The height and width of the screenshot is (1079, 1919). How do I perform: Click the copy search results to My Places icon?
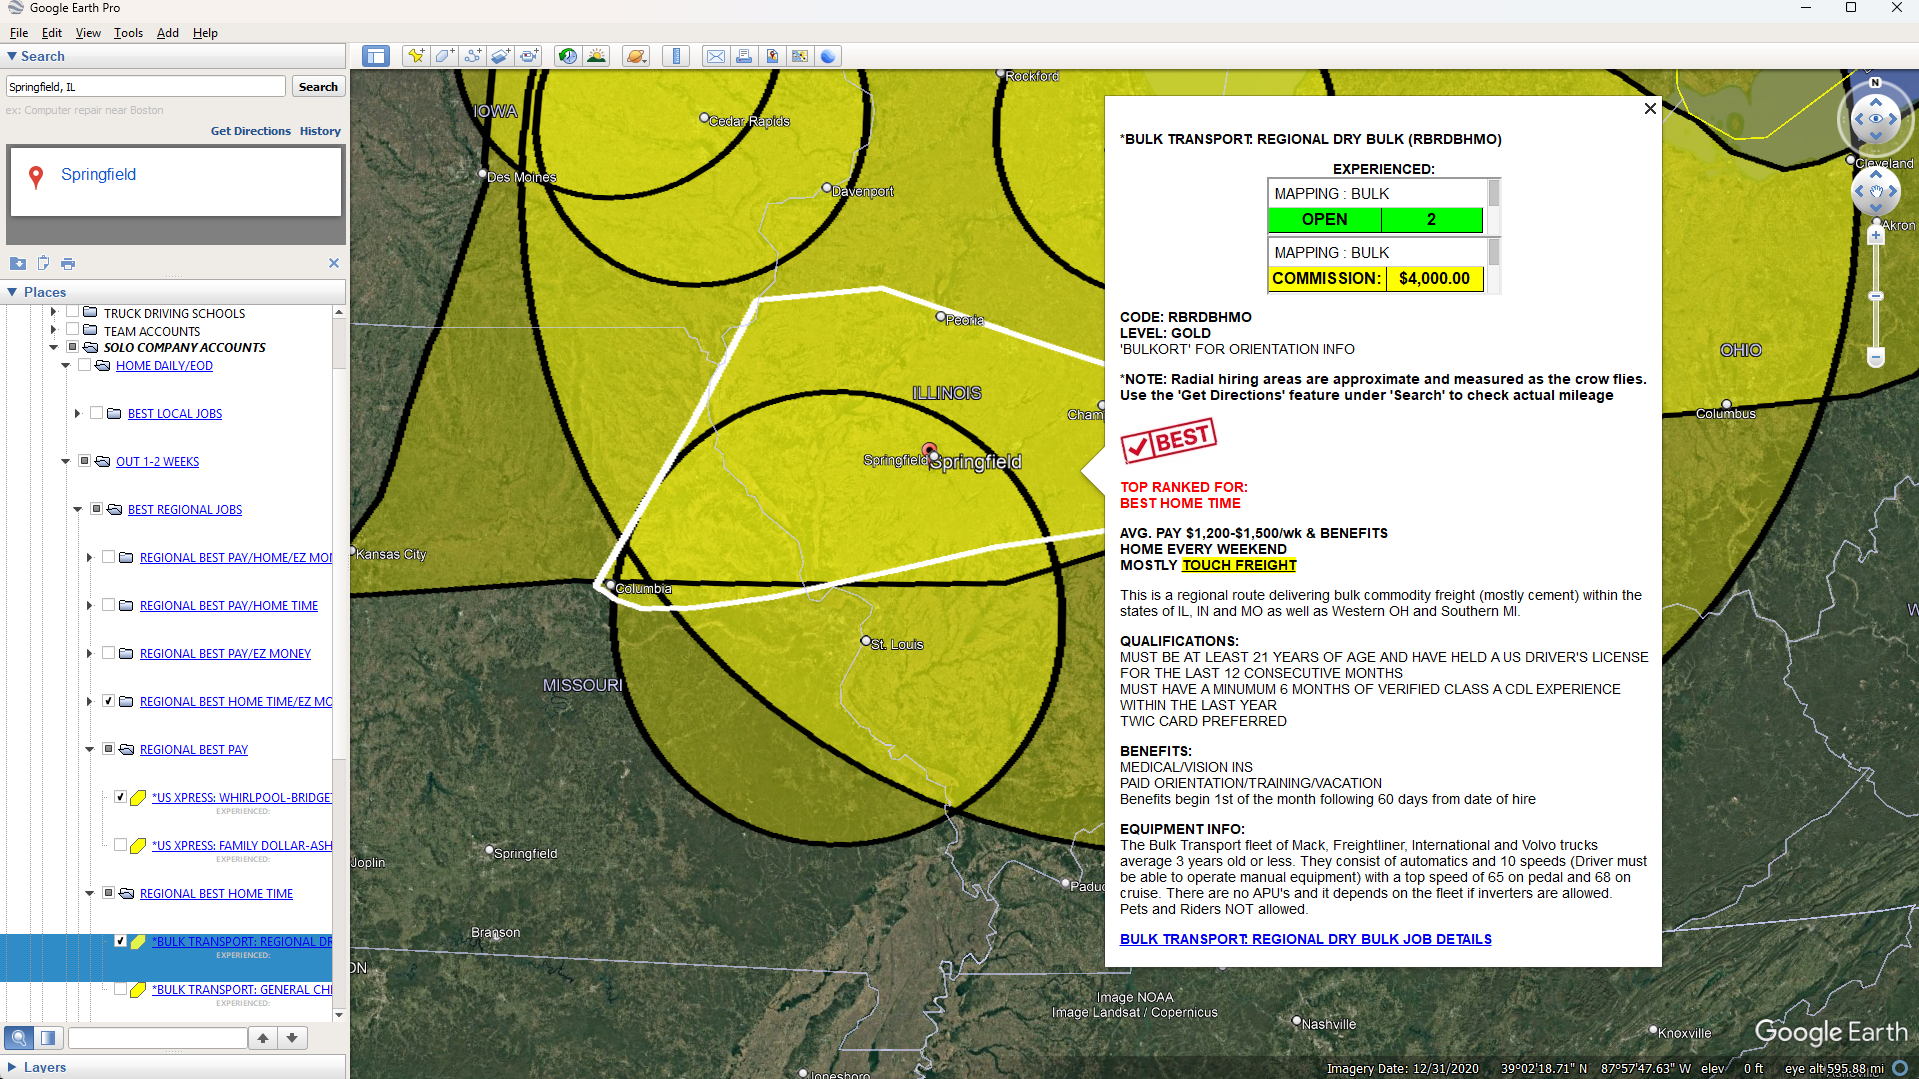tap(43, 263)
